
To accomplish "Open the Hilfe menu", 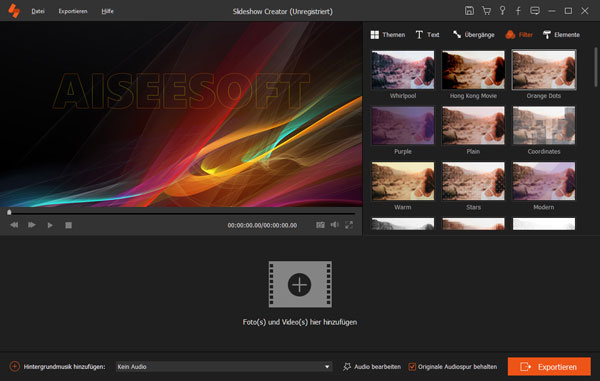I will (107, 11).
